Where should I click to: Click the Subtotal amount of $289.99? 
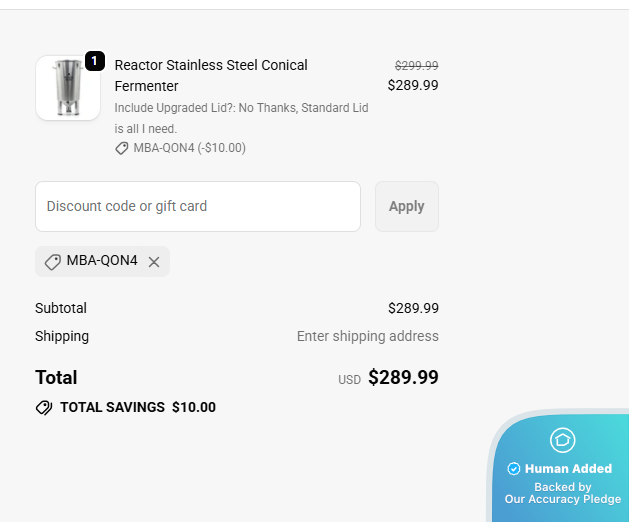(x=413, y=308)
